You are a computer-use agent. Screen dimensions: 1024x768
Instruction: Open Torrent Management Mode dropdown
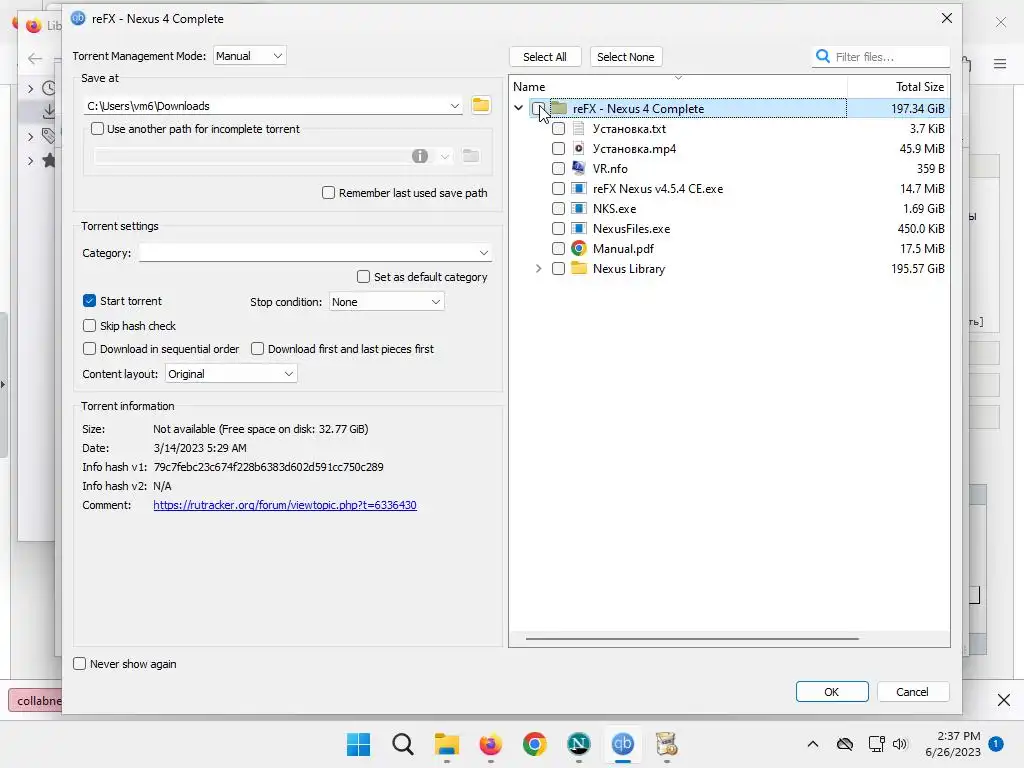(249, 56)
